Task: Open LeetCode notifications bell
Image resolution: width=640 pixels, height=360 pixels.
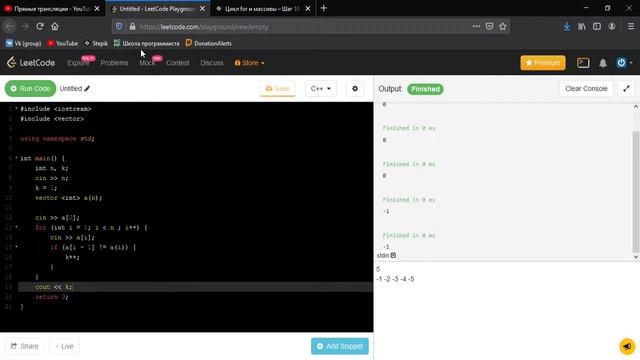Action: point(603,63)
